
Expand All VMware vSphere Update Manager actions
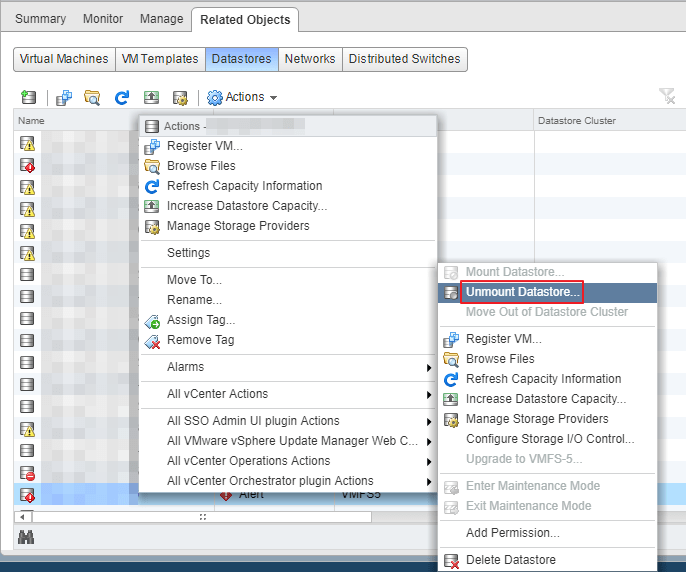pos(429,442)
